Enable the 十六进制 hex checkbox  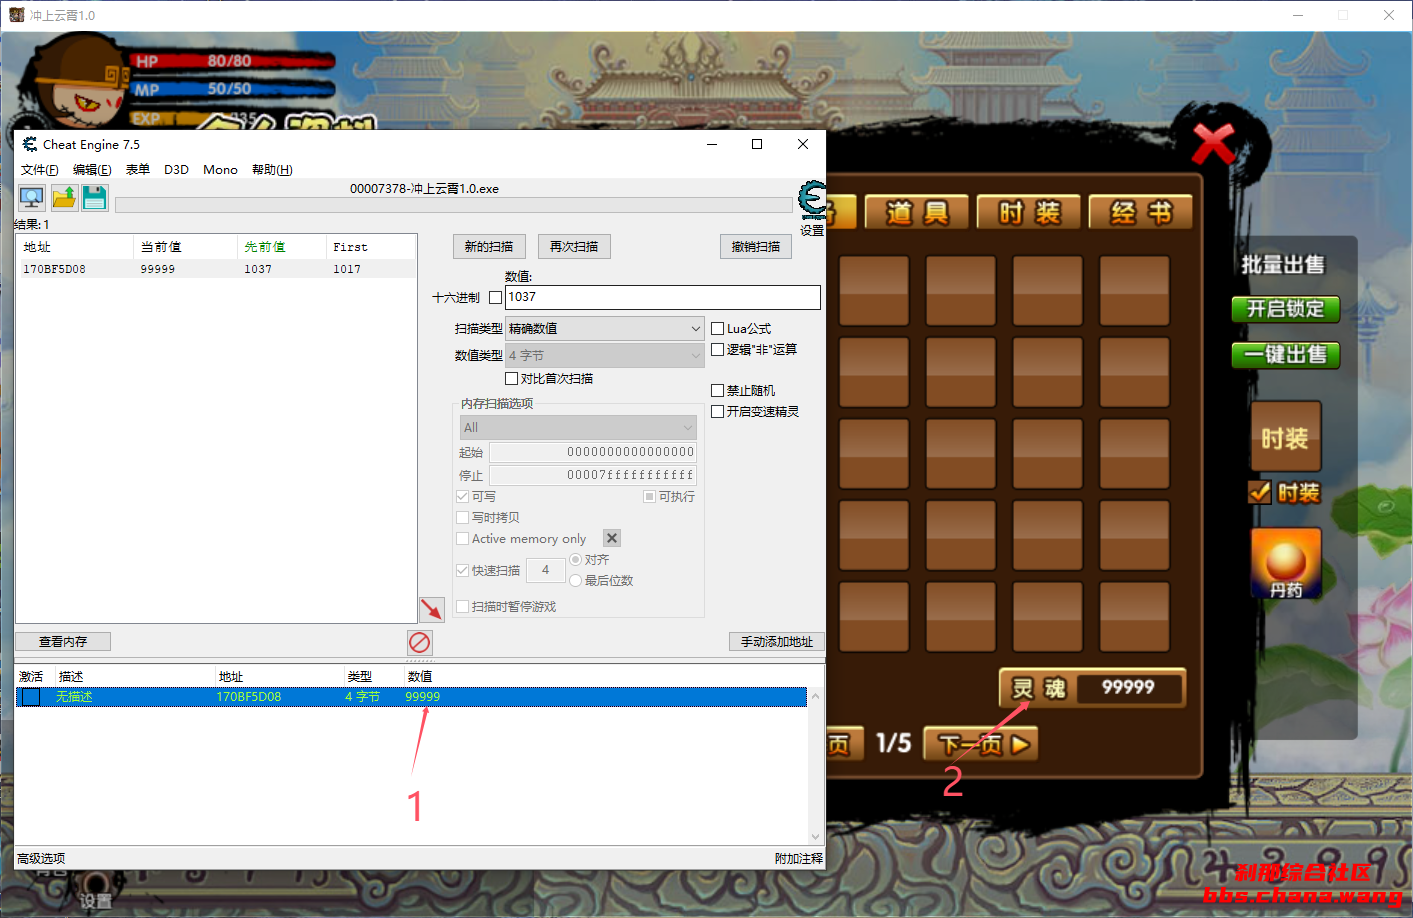495,298
